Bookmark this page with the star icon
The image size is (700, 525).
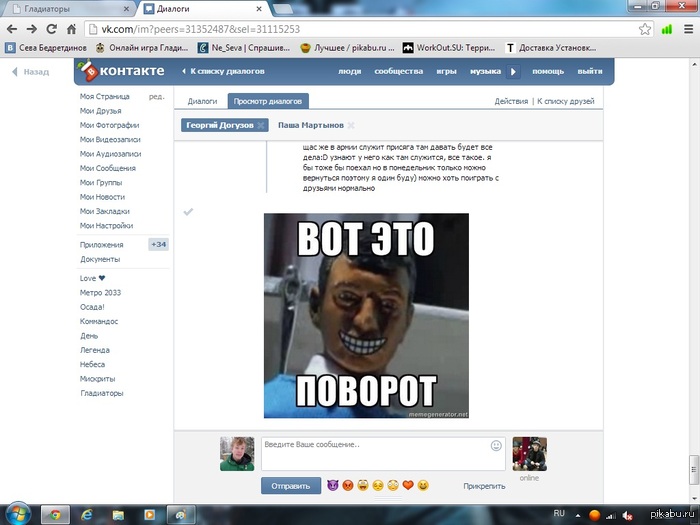click(x=645, y=29)
